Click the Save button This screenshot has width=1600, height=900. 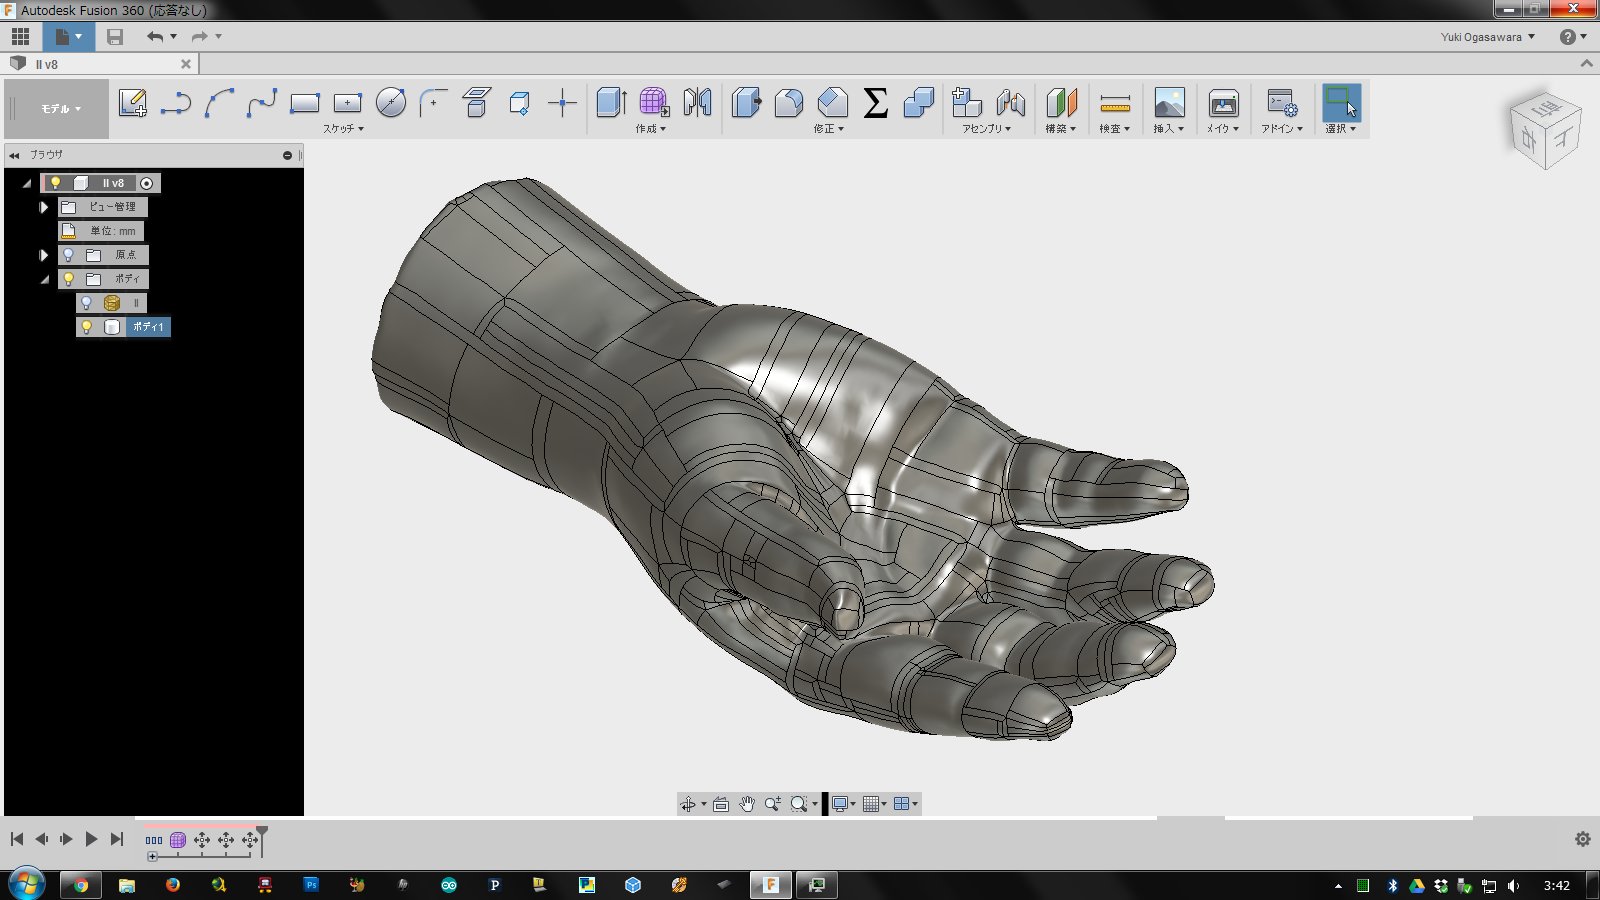115,37
